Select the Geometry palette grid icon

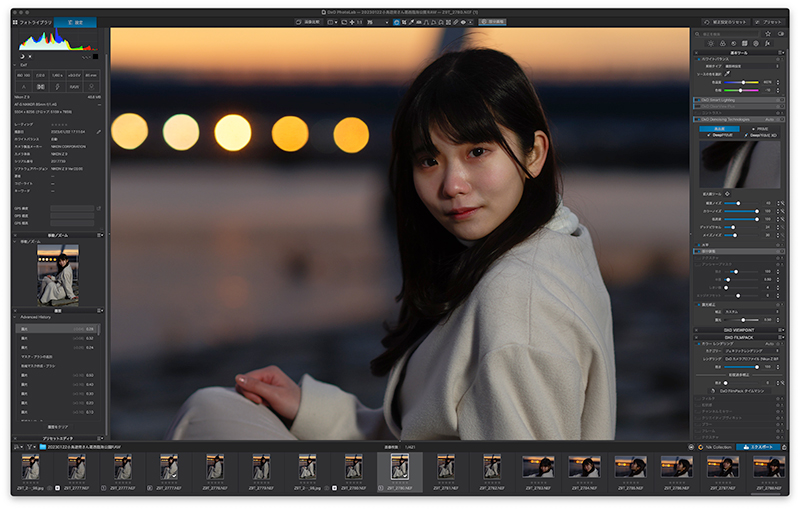(745, 44)
